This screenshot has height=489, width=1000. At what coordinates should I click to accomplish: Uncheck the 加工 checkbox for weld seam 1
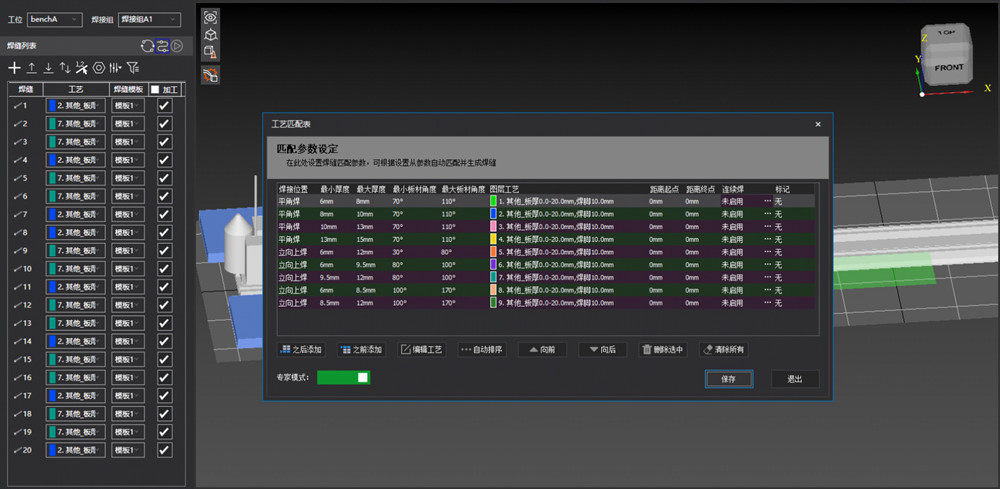[165, 105]
